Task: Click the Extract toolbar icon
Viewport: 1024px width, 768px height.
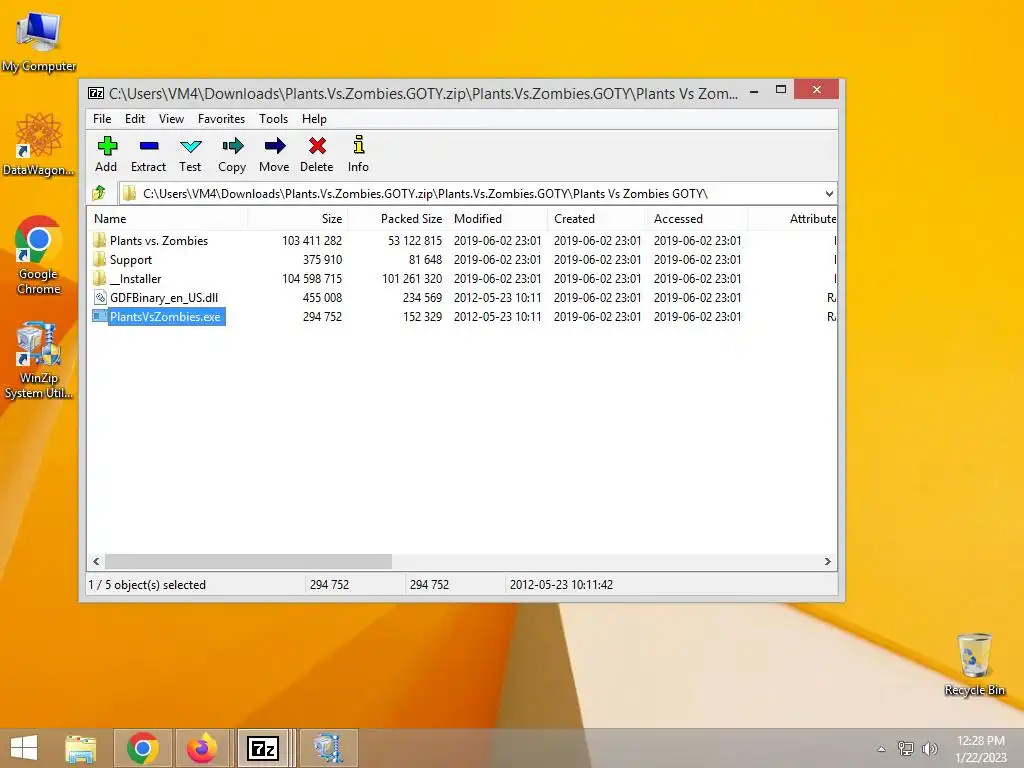Action: pyautogui.click(x=149, y=146)
